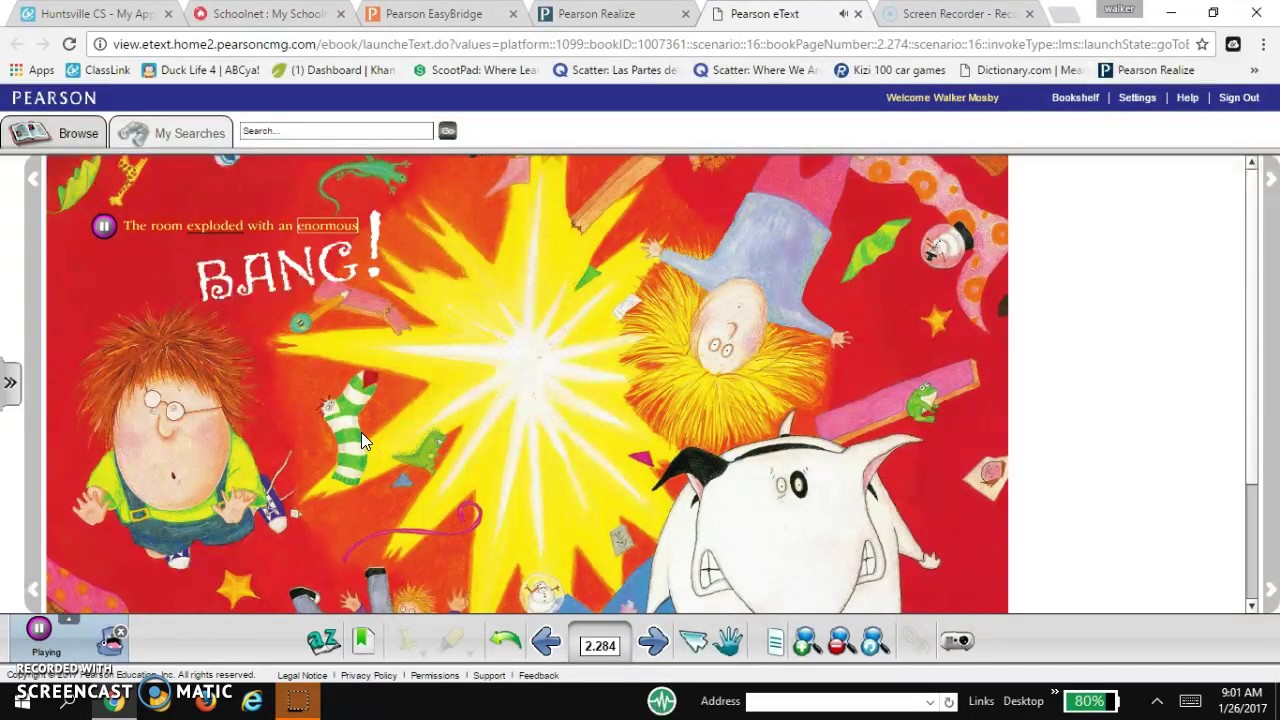Image resolution: width=1280 pixels, height=720 pixels.
Task: Expand the bookmarks overflow chevron
Action: click(1254, 70)
